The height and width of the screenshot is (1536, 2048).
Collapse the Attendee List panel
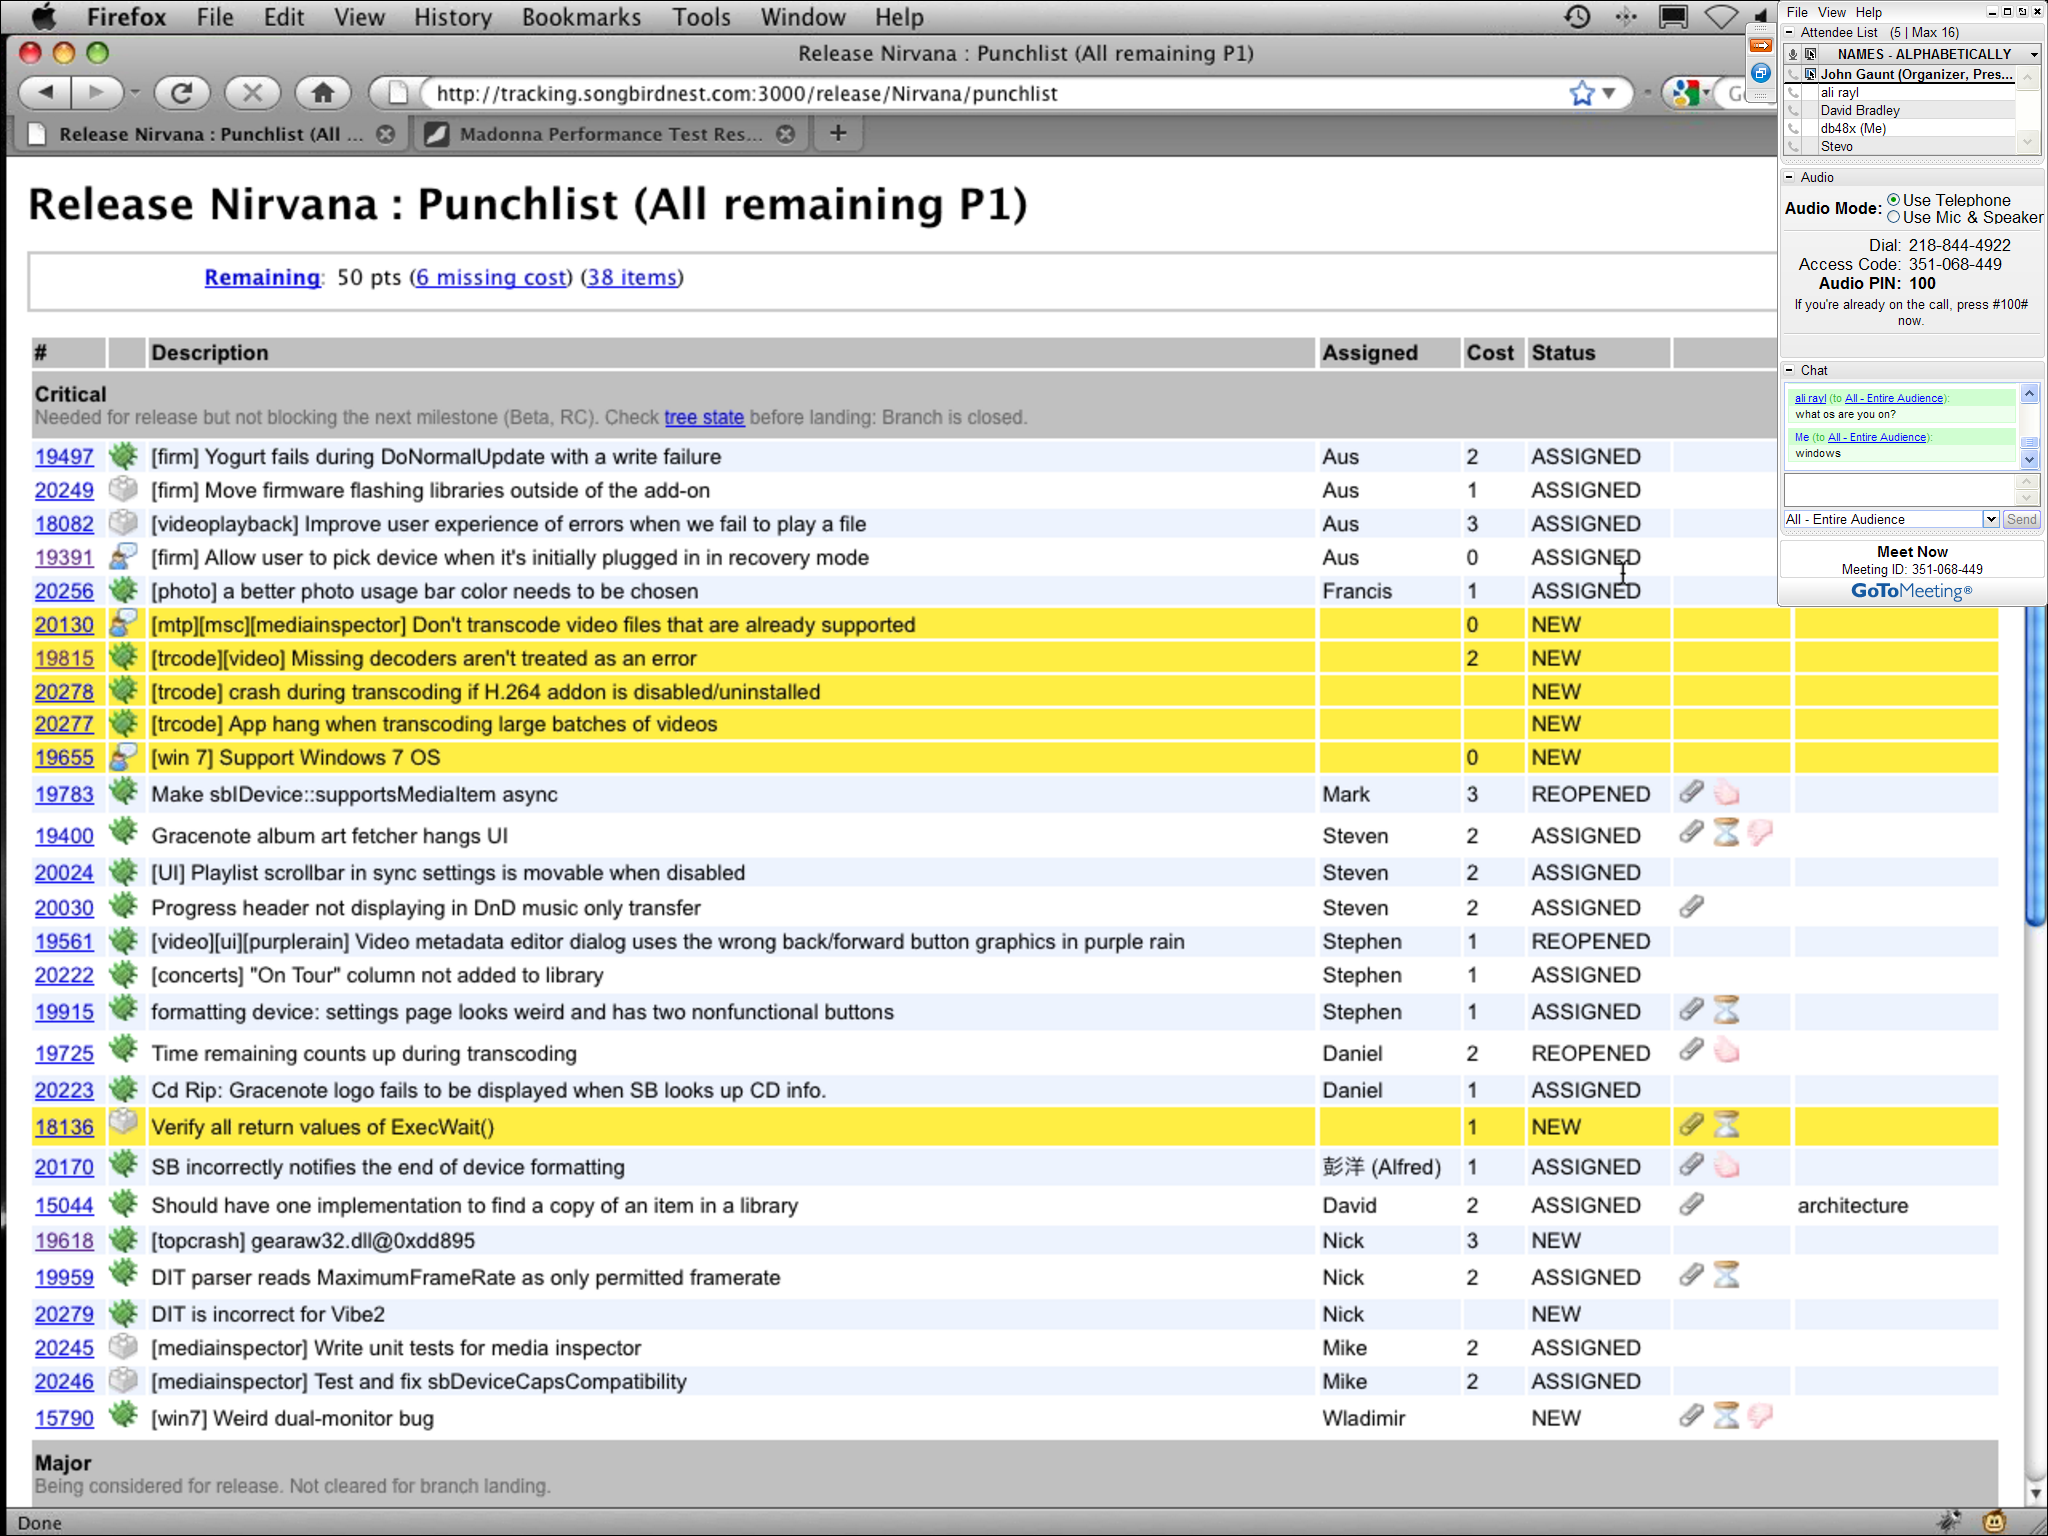1789,32
